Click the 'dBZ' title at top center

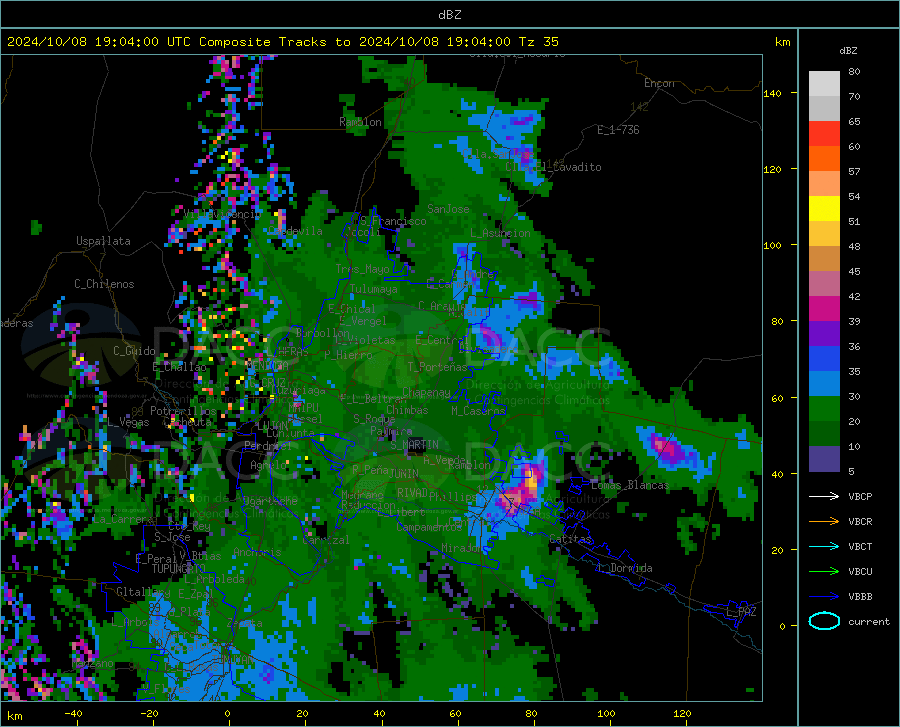click(x=449, y=15)
